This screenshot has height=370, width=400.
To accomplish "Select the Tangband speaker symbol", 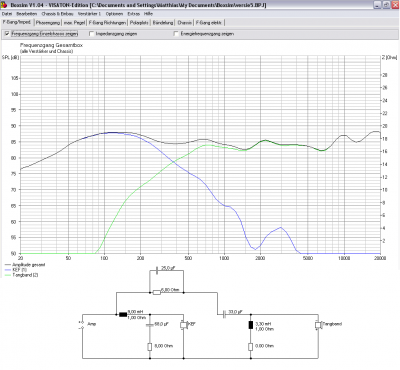I will tap(318, 325).
